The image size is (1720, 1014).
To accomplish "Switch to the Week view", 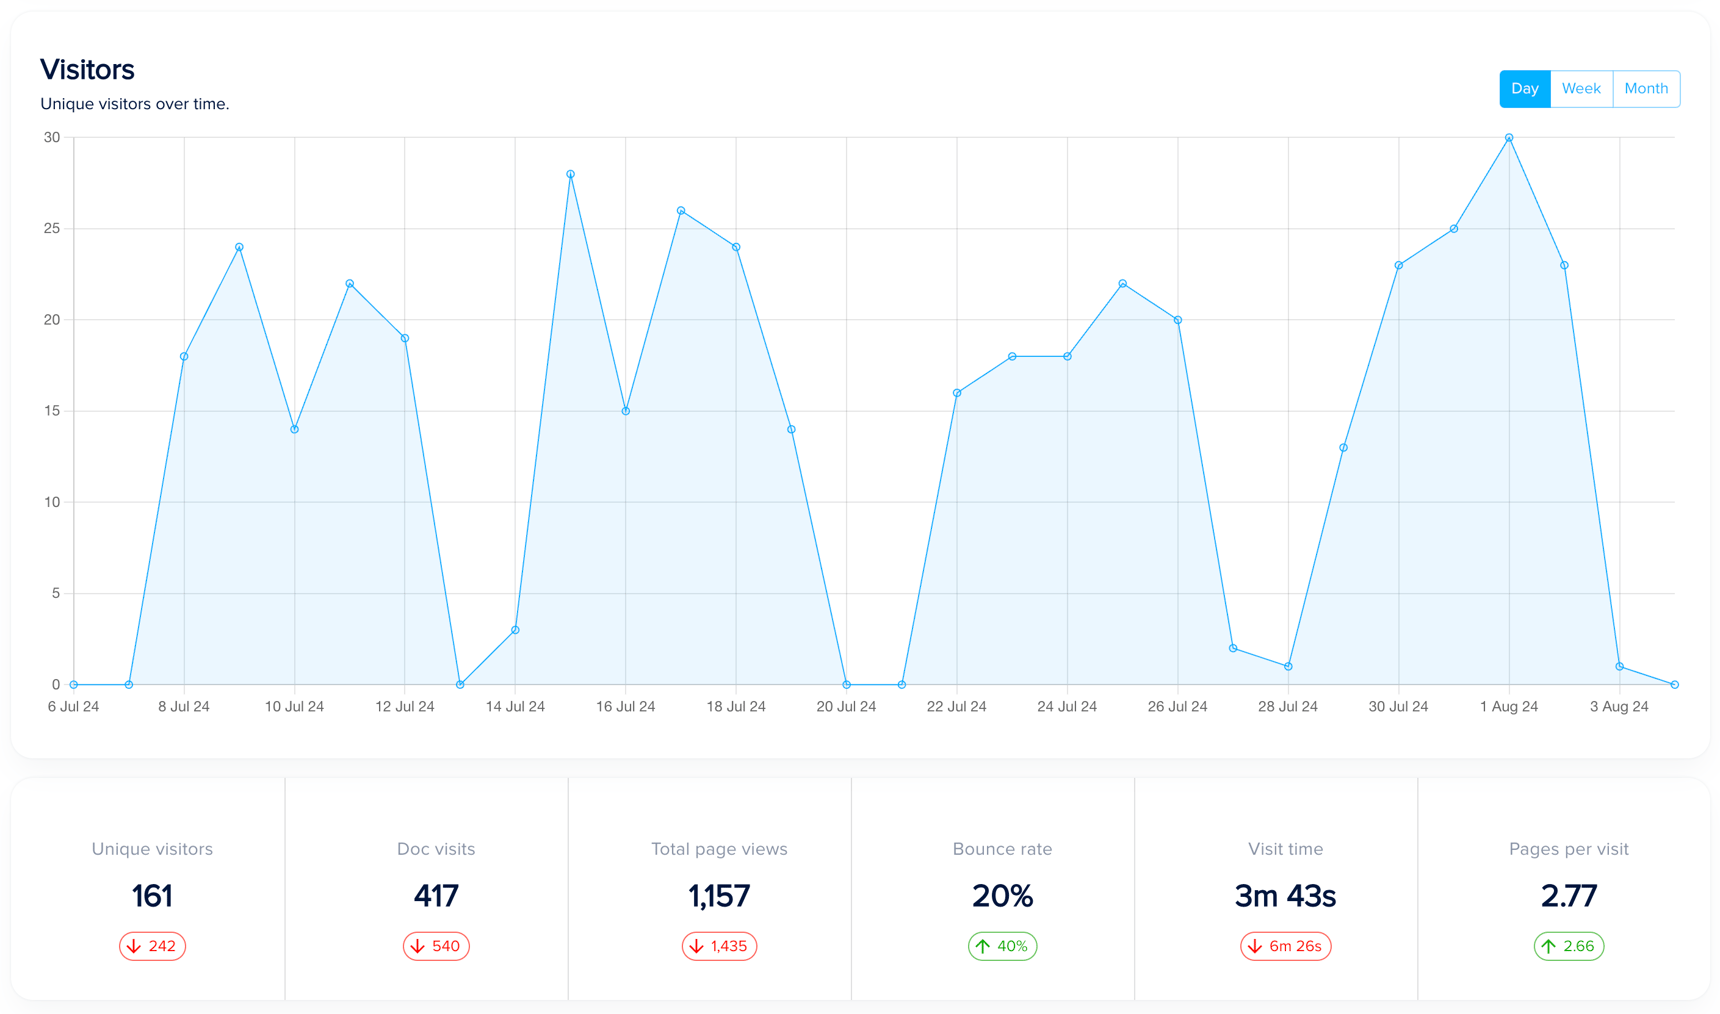I will click(x=1581, y=88).
